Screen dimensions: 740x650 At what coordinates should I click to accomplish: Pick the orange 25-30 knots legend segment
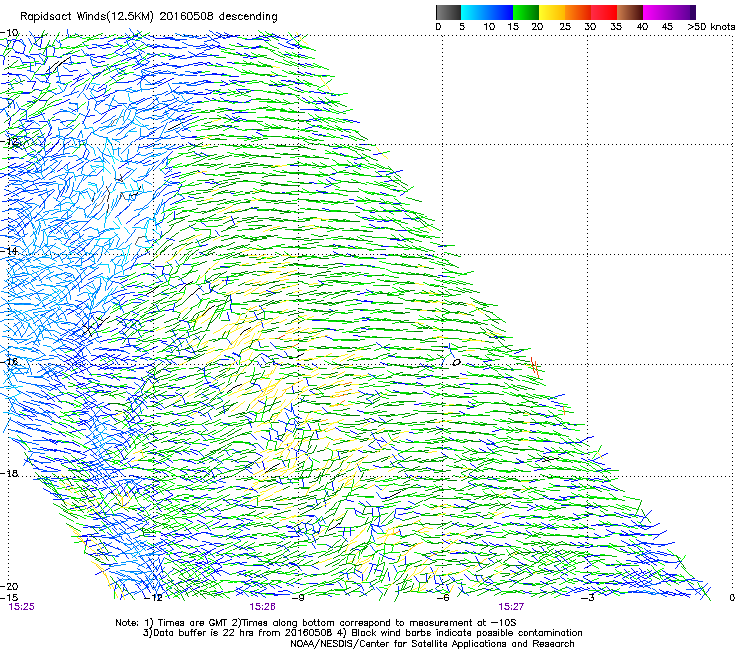(x=578, y=12)
